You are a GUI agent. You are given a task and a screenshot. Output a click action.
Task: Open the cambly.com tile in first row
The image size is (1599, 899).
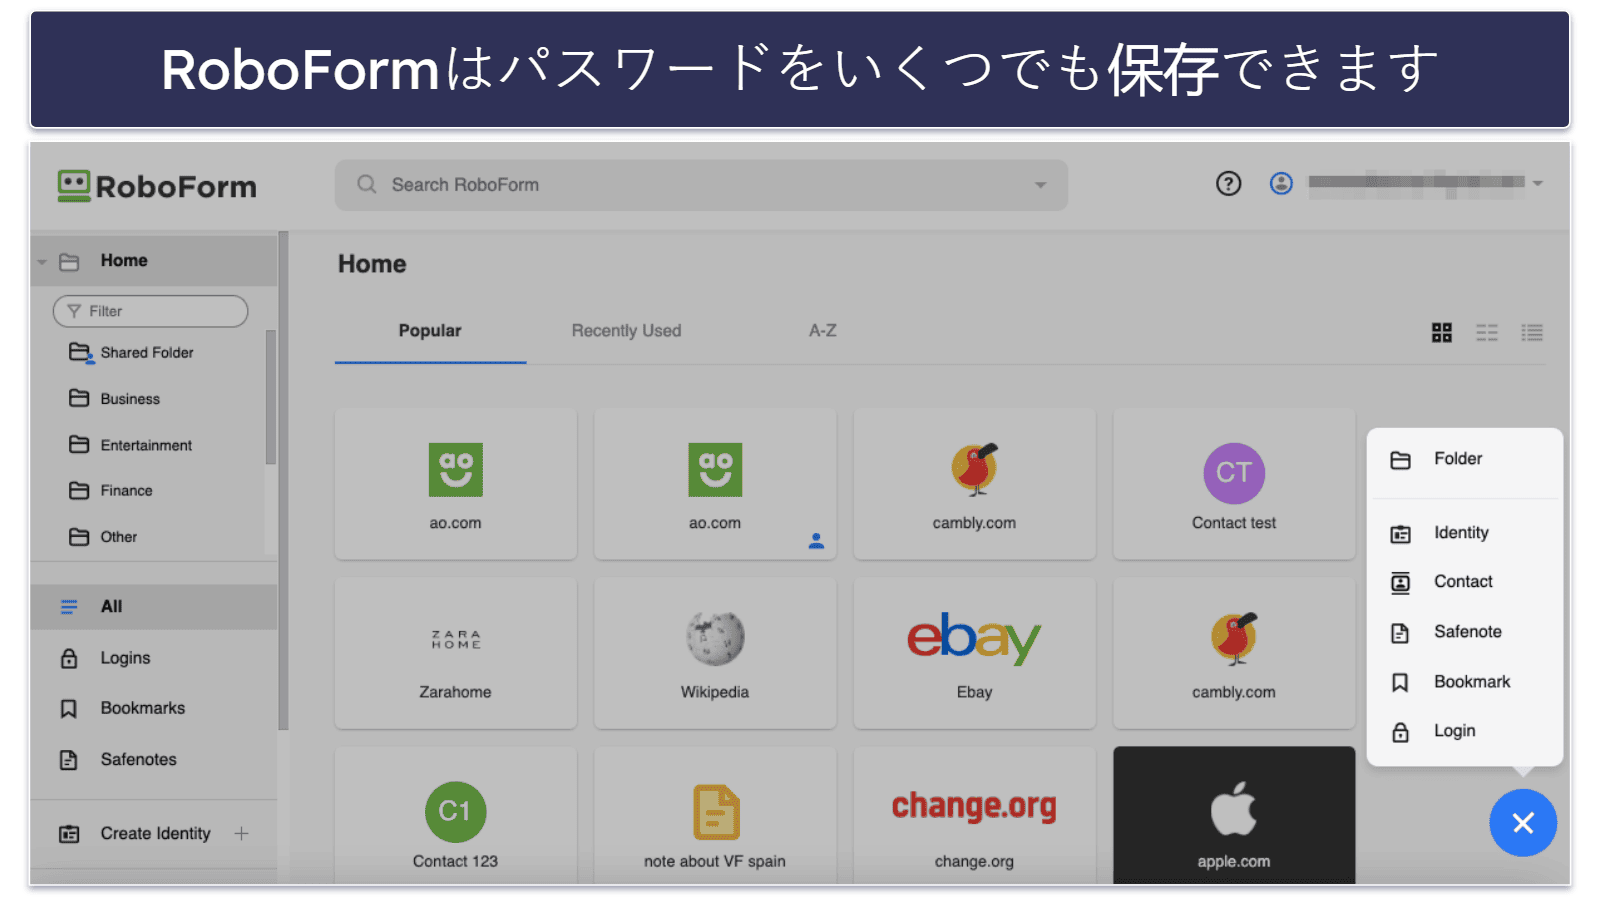click(x=974, y=484)
